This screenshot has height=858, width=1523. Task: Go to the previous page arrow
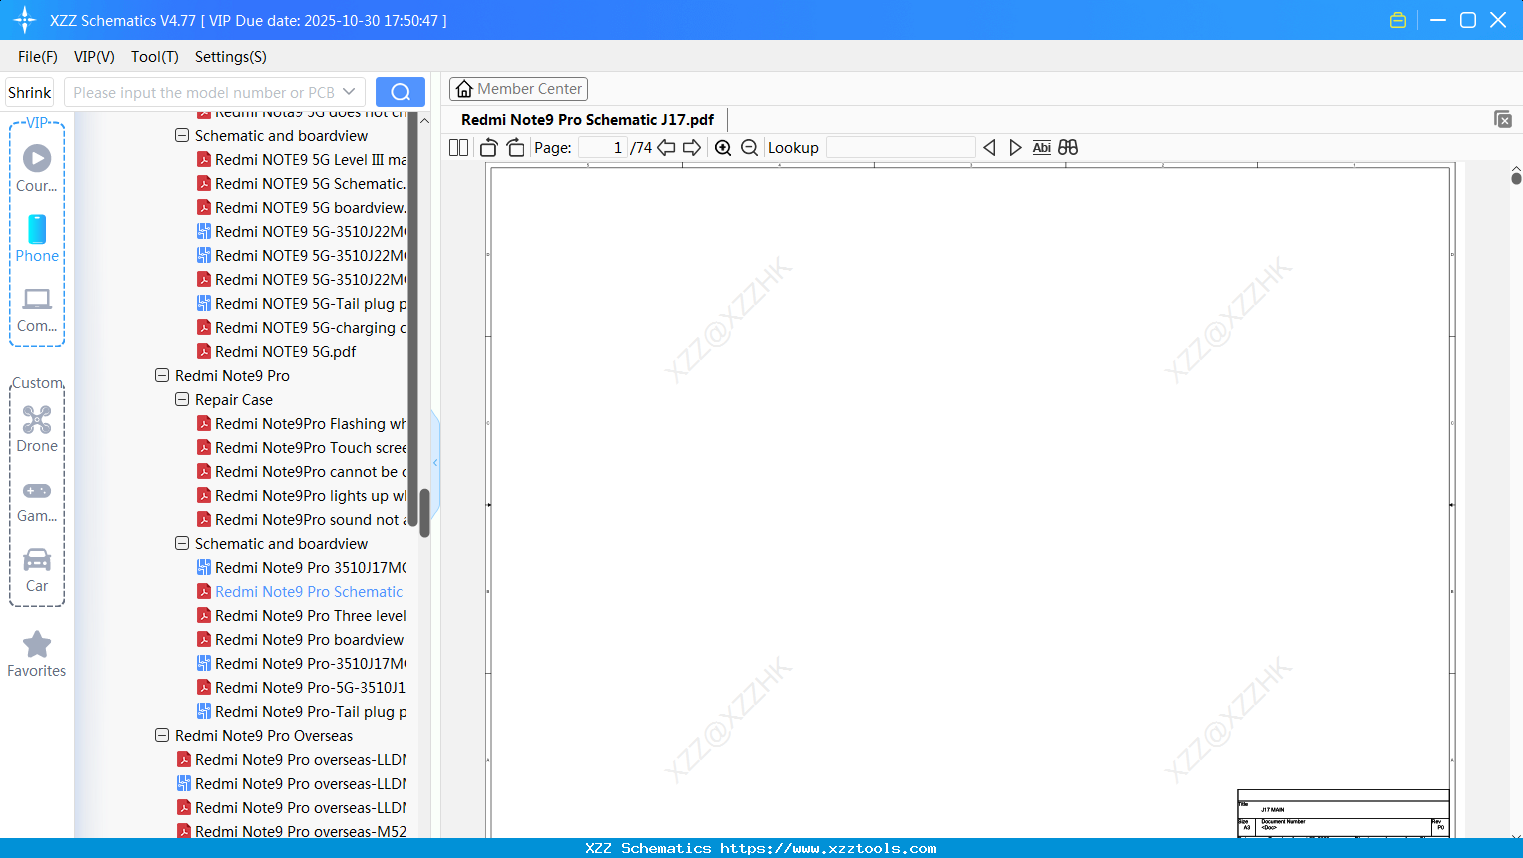click(x=666, y=148)
